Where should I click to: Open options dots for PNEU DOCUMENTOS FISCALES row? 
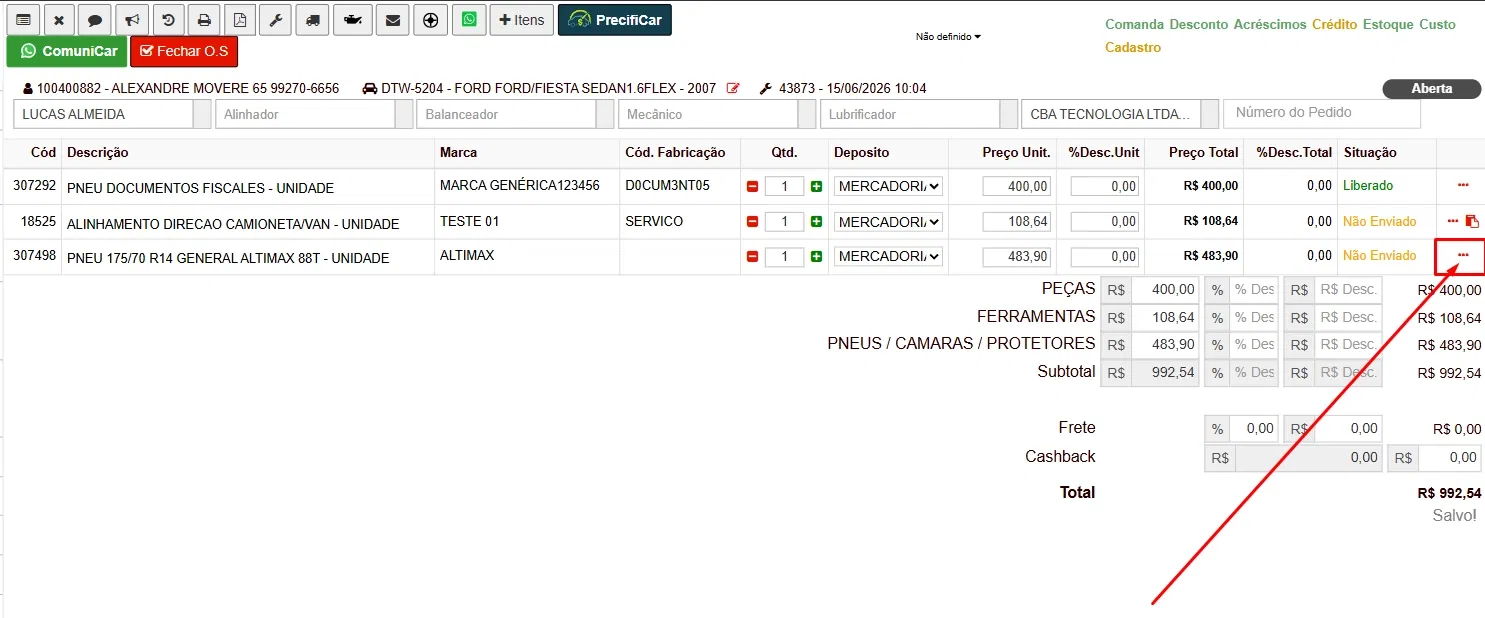1463,185
